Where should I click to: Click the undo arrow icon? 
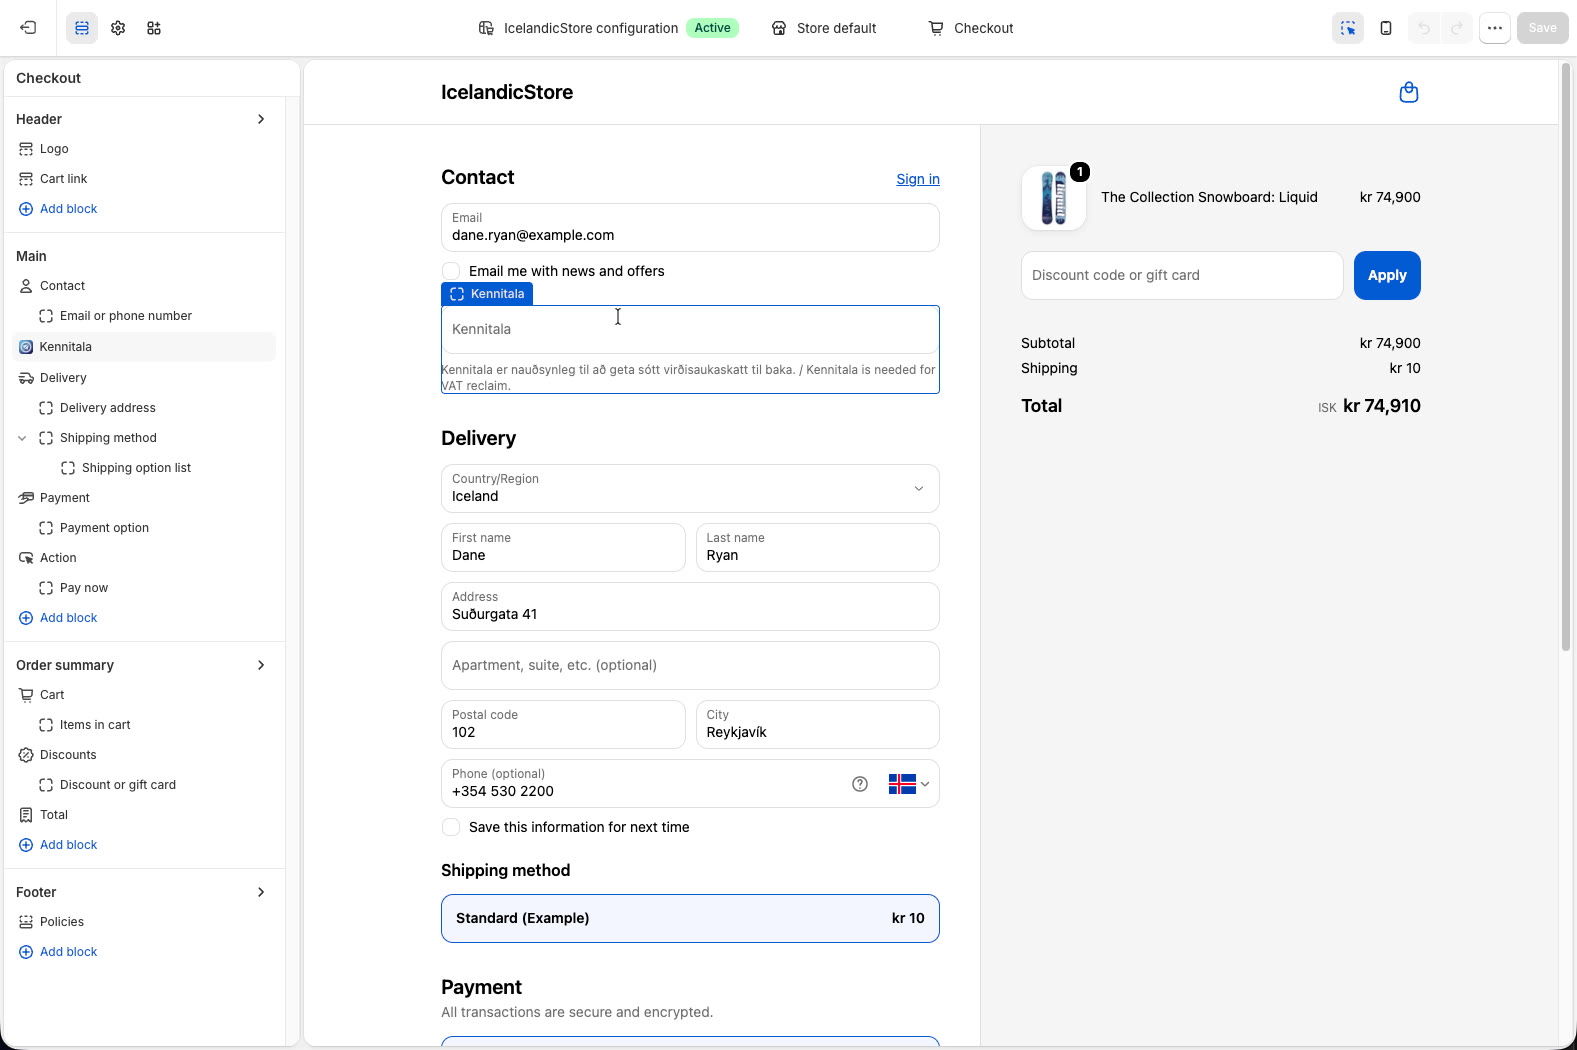[x=1424, y=28]
